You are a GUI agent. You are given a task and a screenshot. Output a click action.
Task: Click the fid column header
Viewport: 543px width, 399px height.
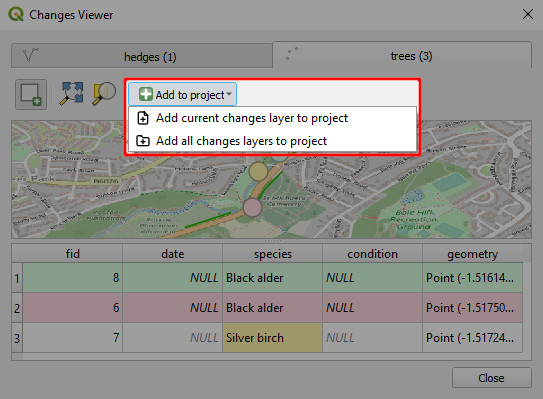pos(73,254)
